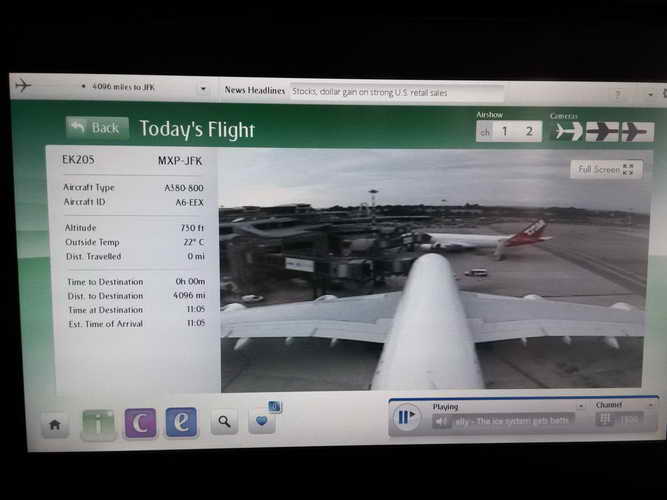Open the purple 'c' Communication section
Image resolution: width=667 pixels, height=500 pixels.
click(140, 423)
